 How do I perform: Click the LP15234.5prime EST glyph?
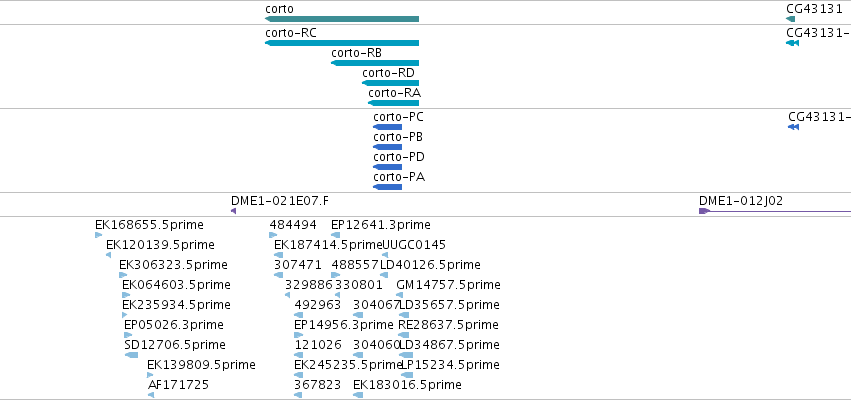407,375
